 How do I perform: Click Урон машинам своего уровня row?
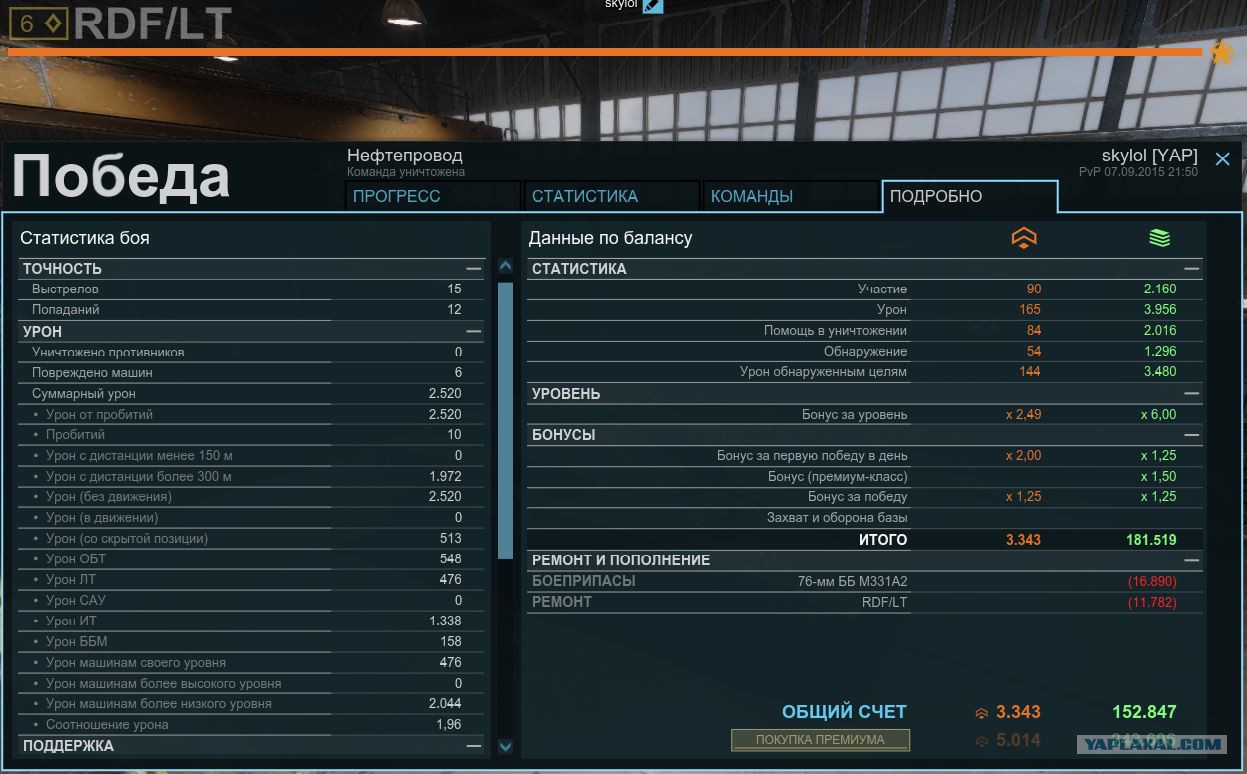[x=251, y=662]
